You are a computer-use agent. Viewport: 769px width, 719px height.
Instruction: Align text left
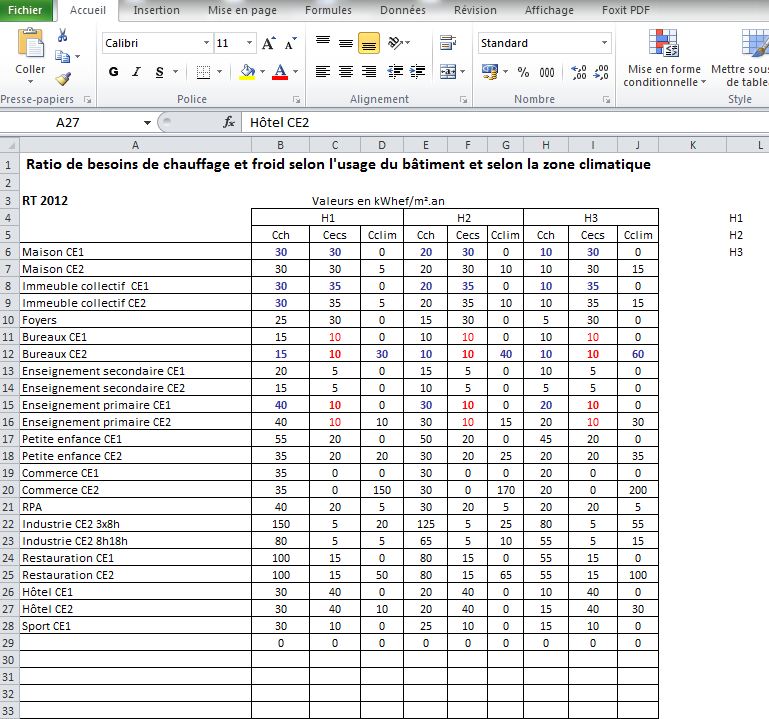[323, 72]
